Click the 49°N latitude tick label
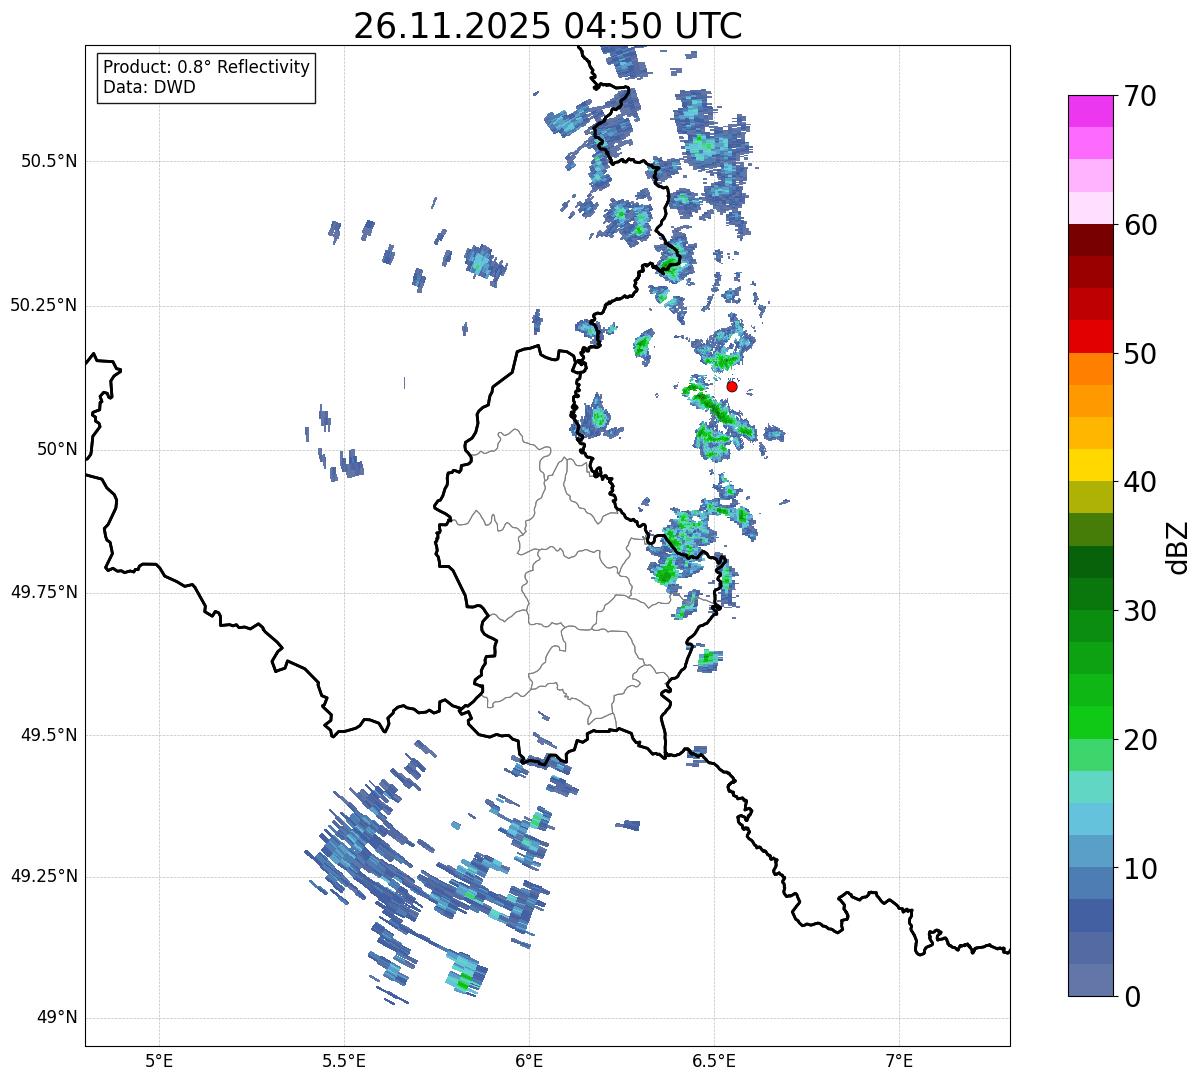 click(56, 1018)
